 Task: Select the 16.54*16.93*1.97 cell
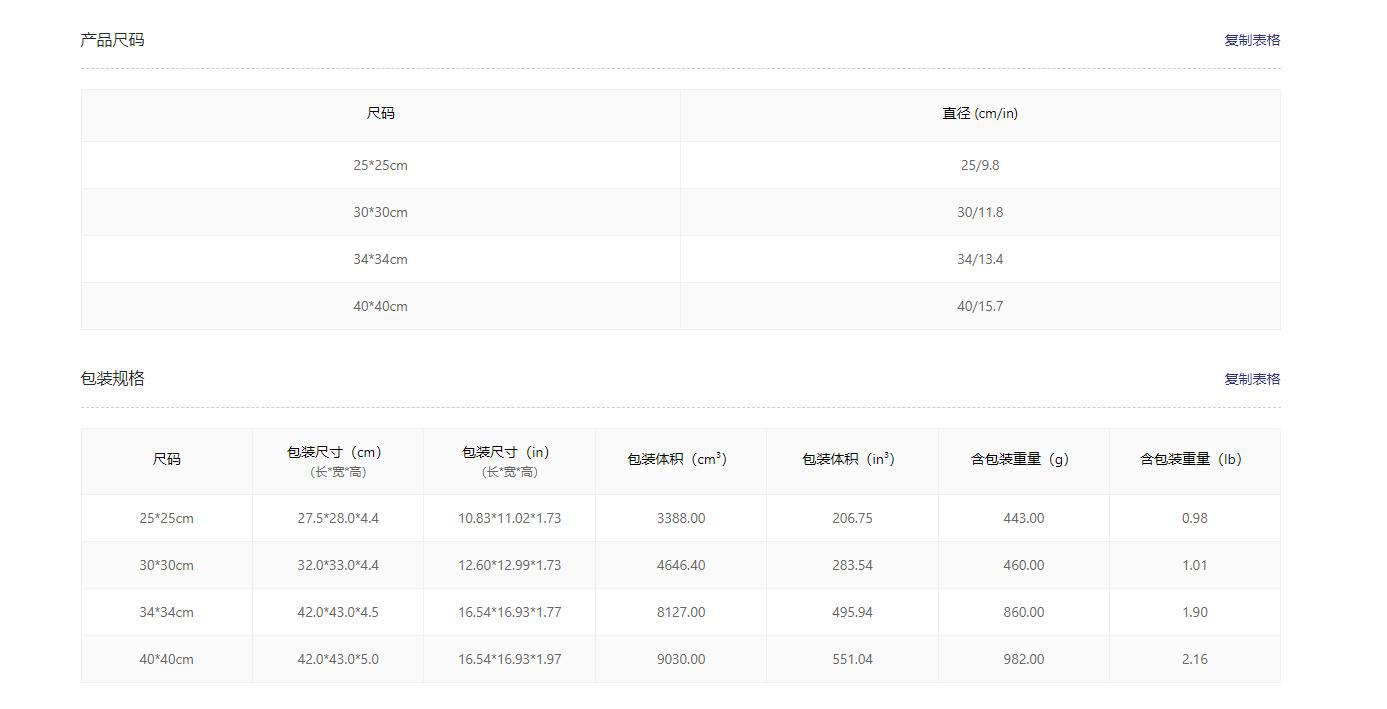coord(509,659)
